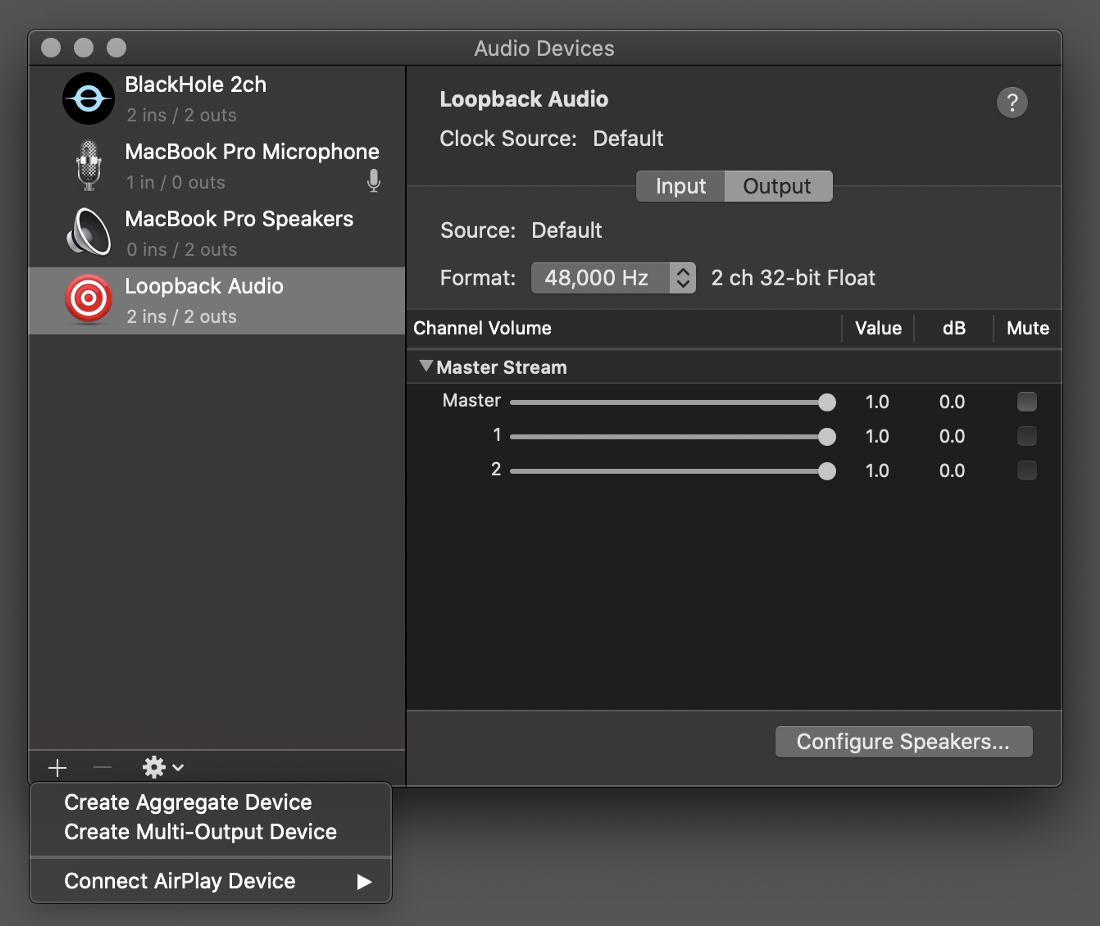Open Connect AirPlay Device submenu
1100x926 pixels.
click(x=210, y=881)
